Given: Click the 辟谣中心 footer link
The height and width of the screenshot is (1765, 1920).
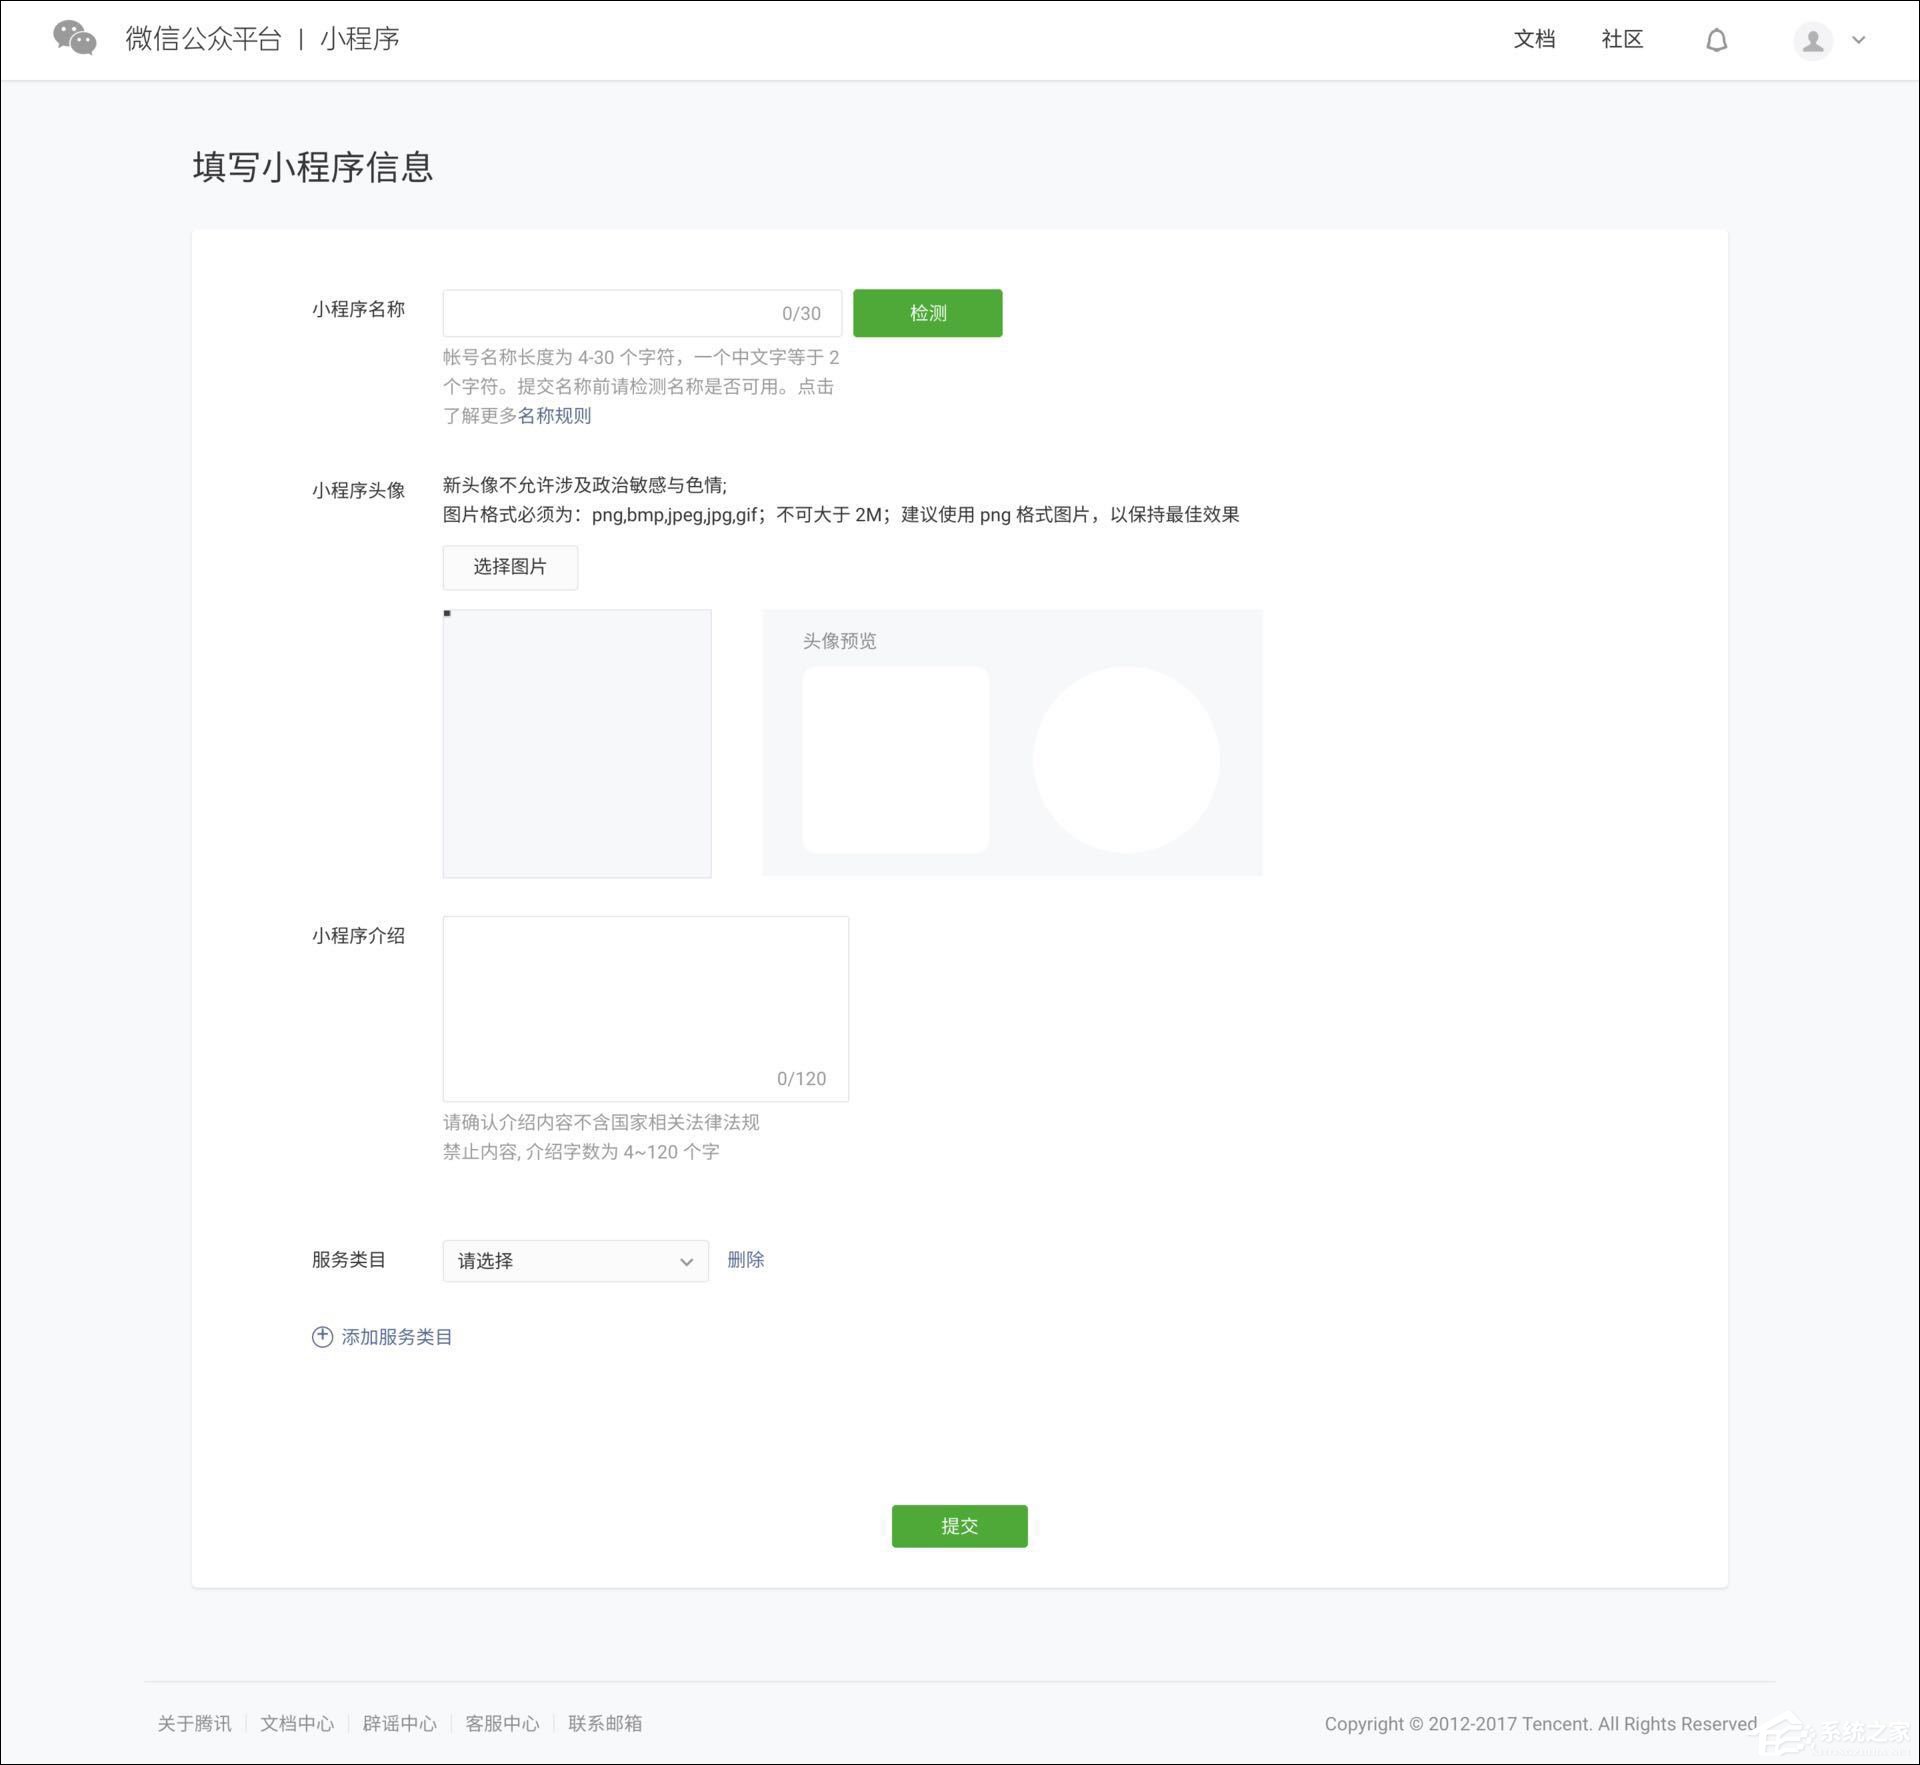Looking at the screenshot, I should pyautogui.click(x=399, y=1723).
